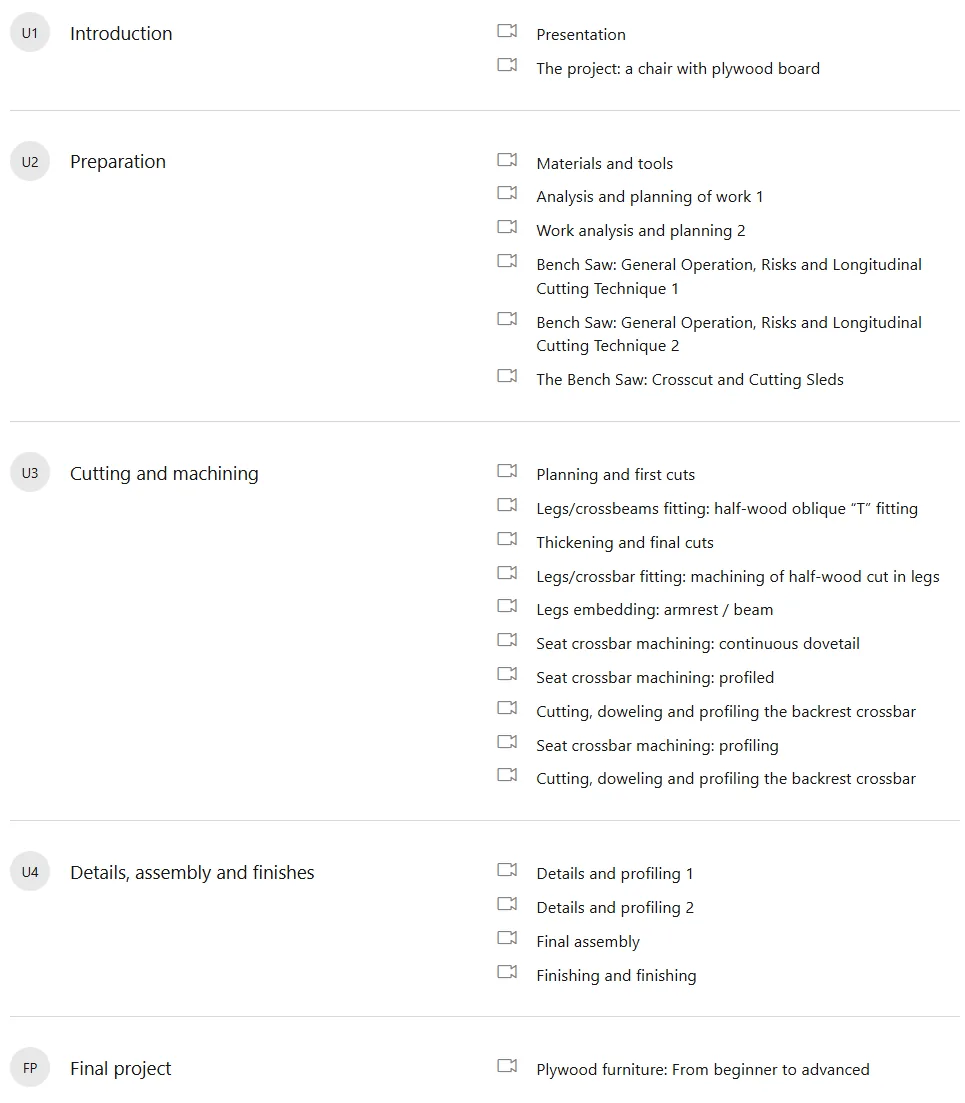Click video icon beside Final assembly
The image size is (965, 1103).
point(507,938)
